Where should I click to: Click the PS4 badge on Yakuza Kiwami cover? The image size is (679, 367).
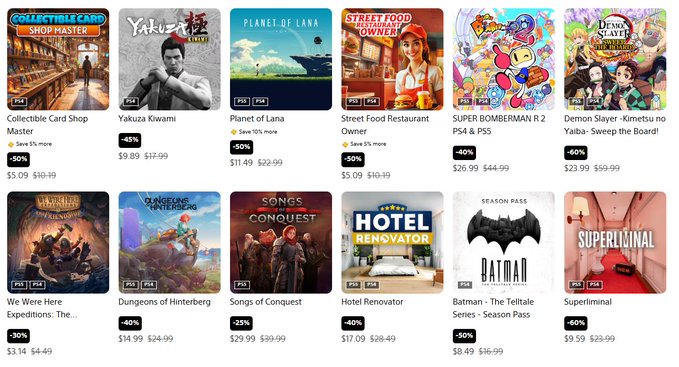130,101
